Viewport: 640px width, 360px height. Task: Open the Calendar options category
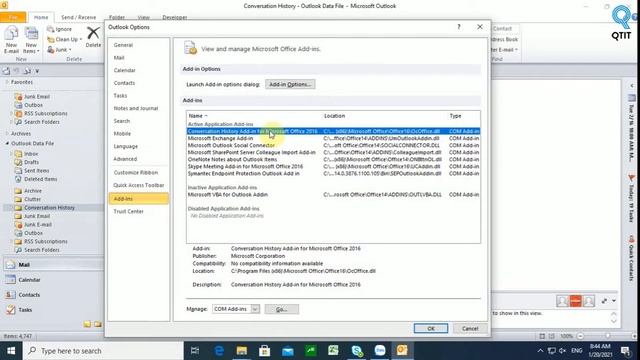124,70
